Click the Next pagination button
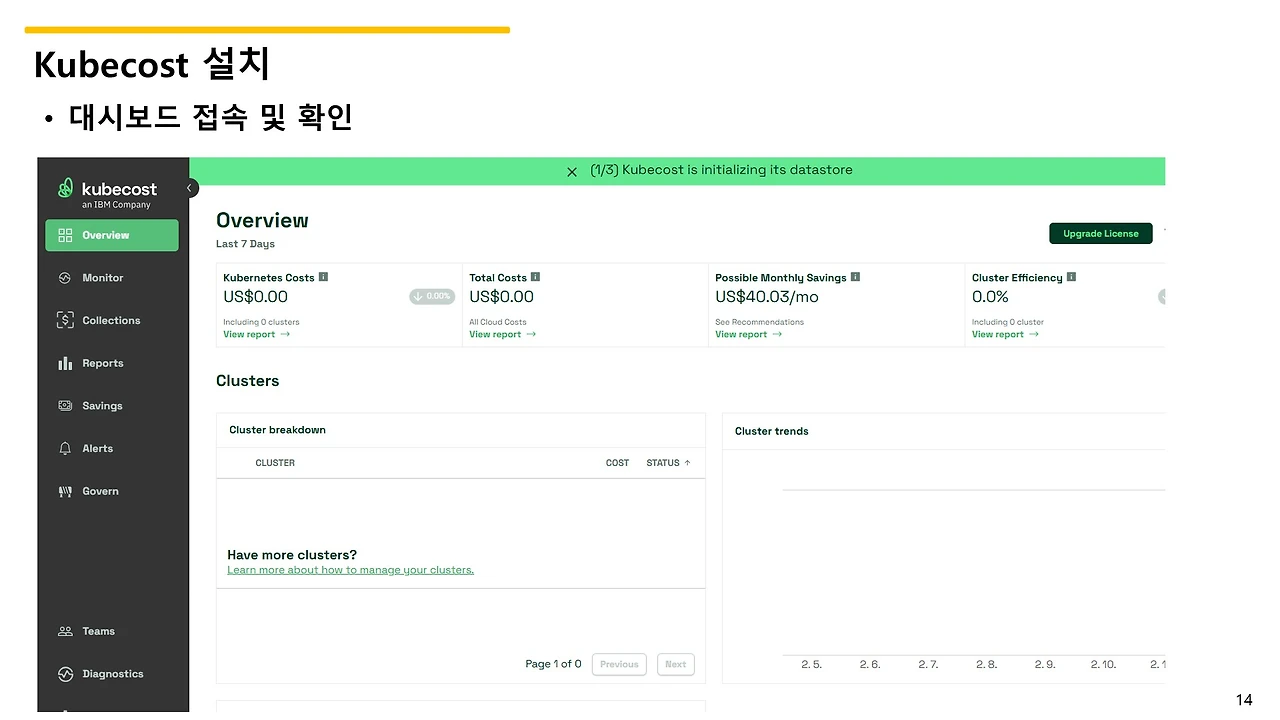Viewport: 1280px width, 720px height. (676, 664)
